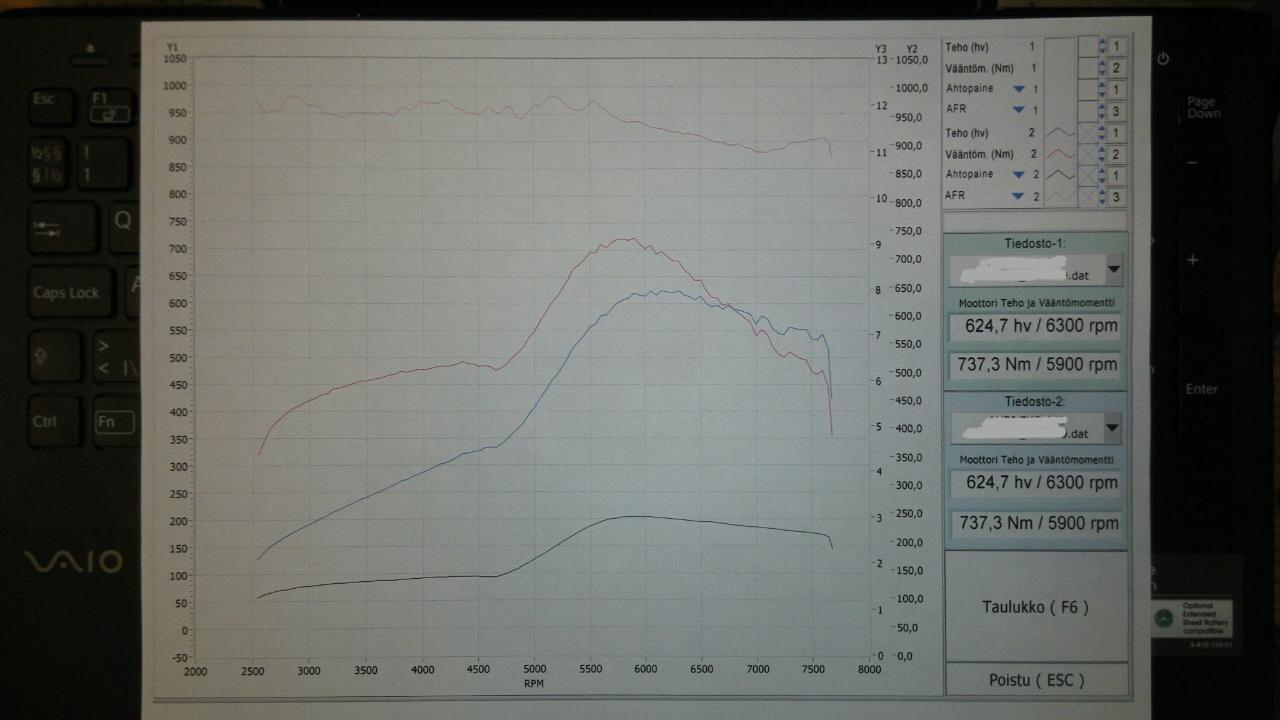Uncheck the Teho (hv) 2 curve checkbox

pyautogui.click(x=1087, y=133)
